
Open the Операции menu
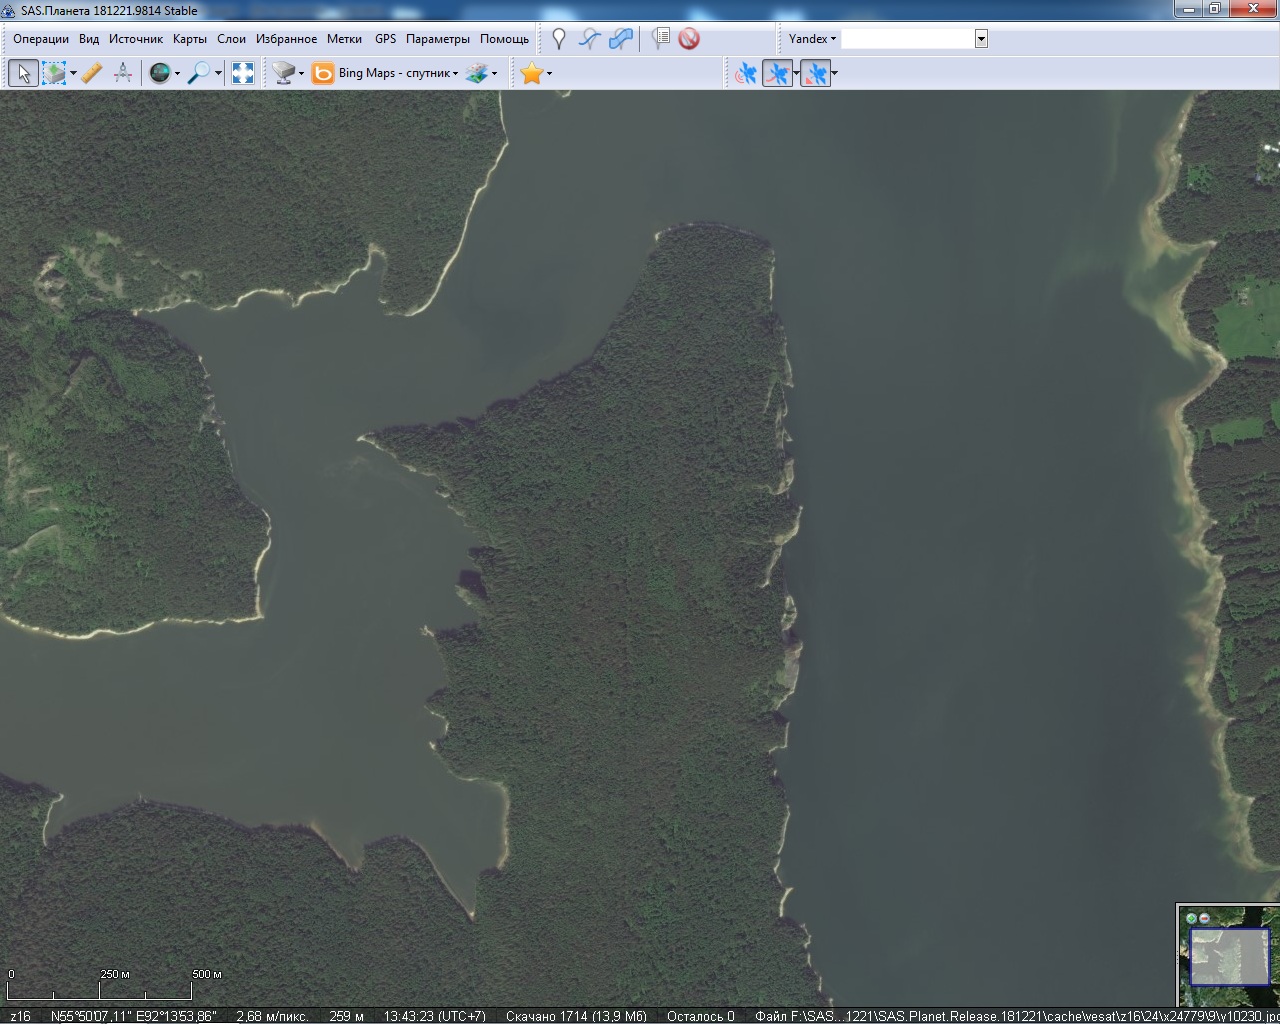(x=41, y=39)
